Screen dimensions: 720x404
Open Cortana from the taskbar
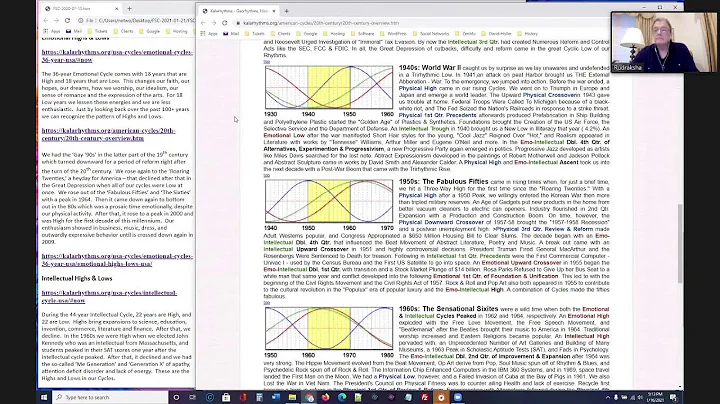coord(176,397)
